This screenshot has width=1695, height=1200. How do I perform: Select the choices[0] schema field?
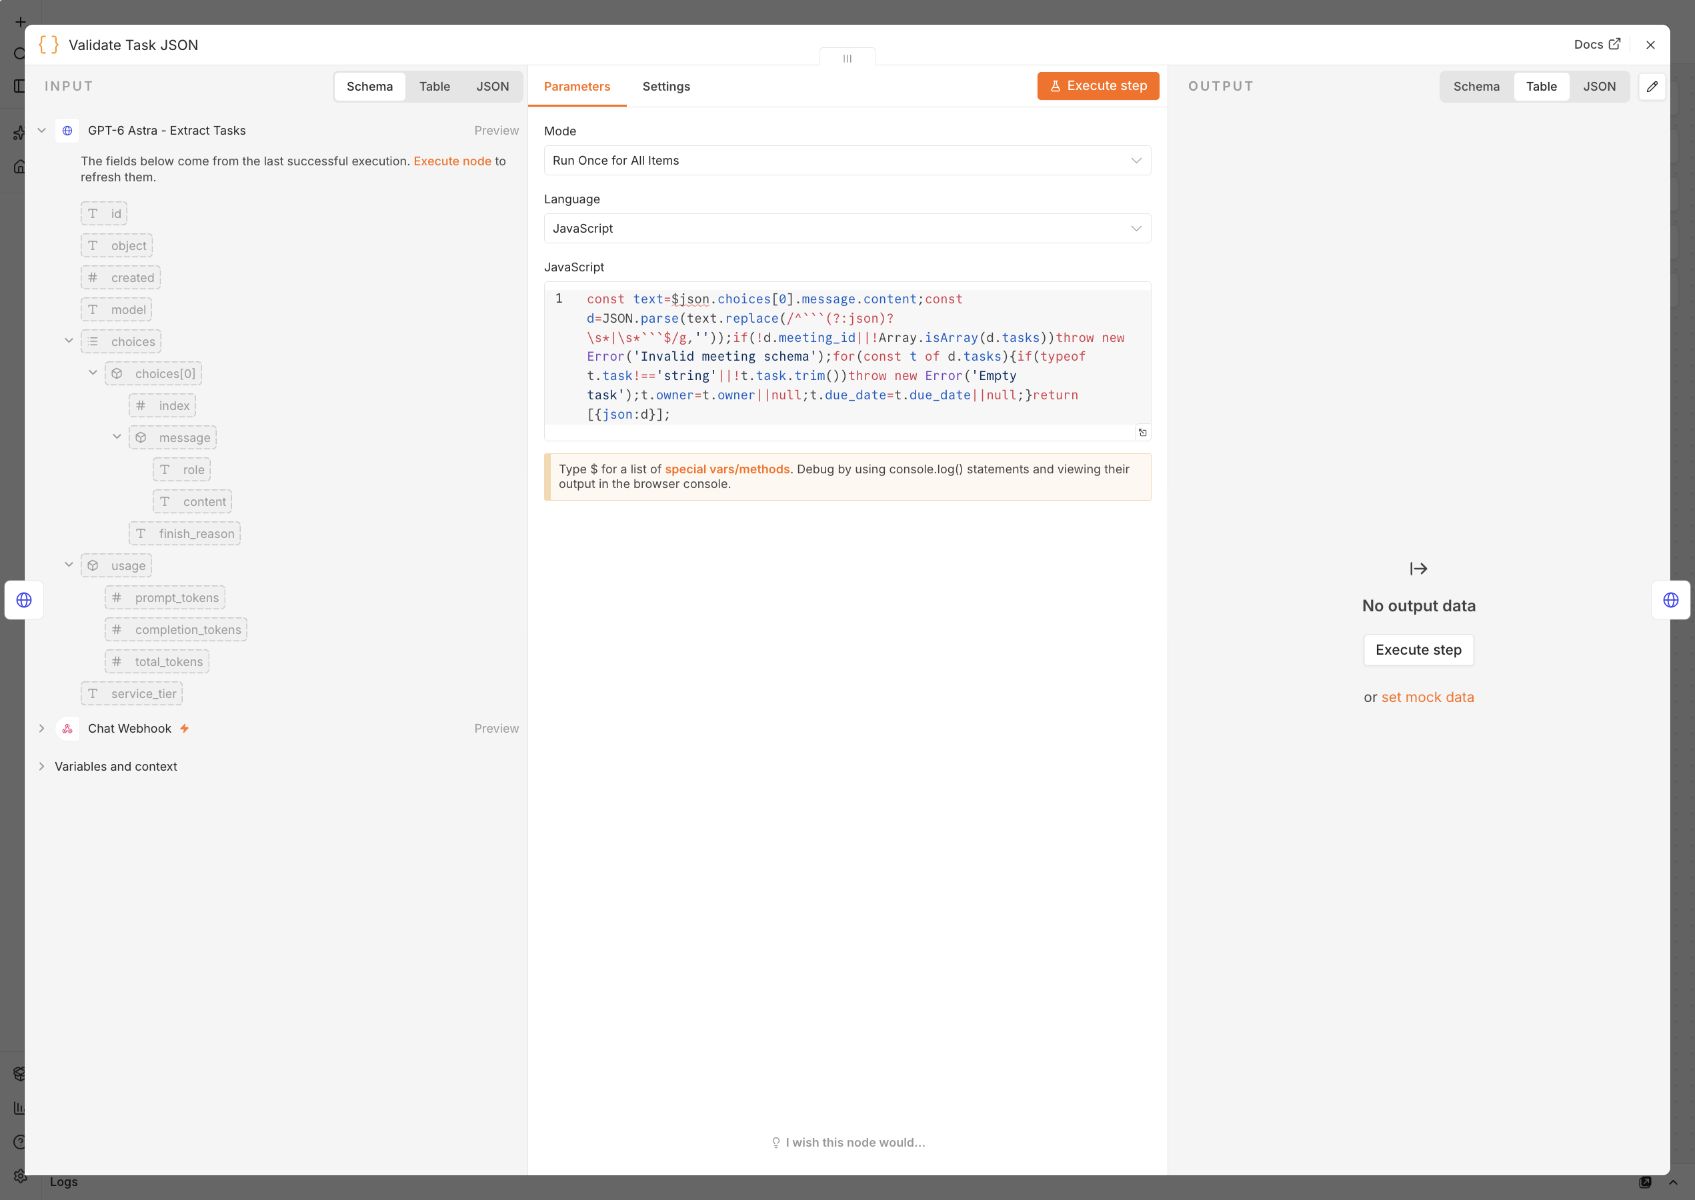click(x=153, y=374)
